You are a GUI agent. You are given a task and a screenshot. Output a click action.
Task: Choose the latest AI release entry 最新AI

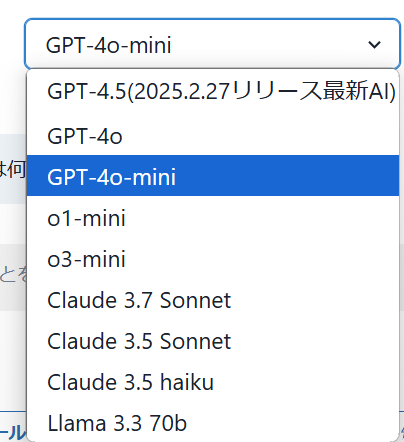(213, 91)
